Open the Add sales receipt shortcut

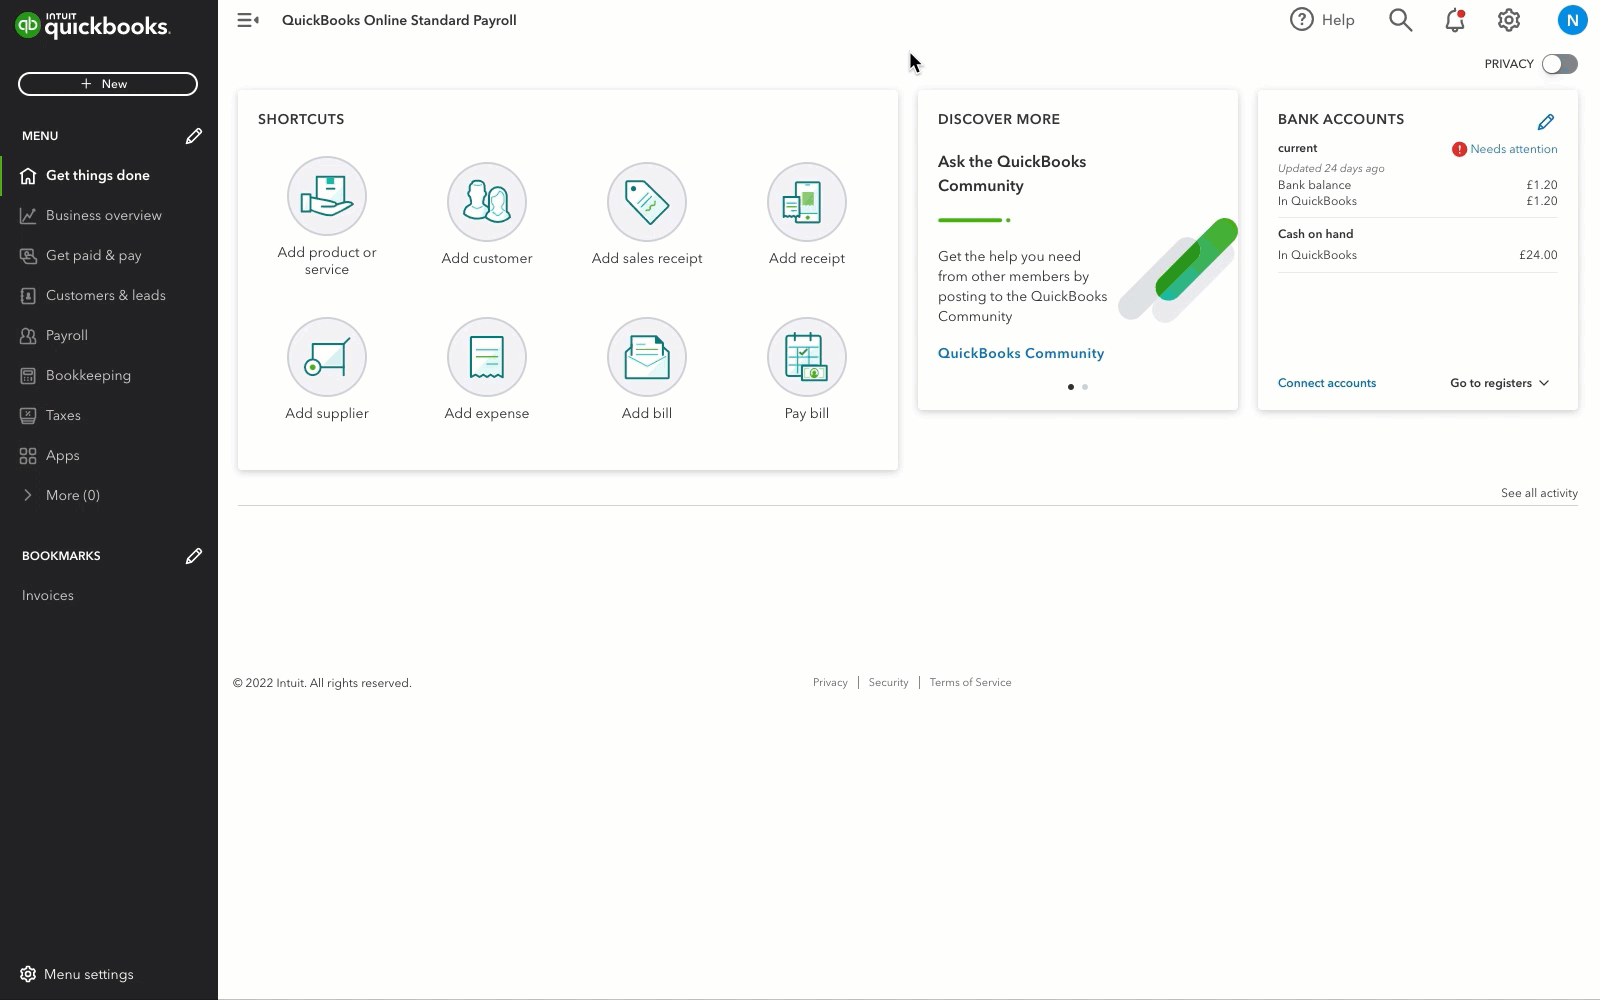[647, 214]
